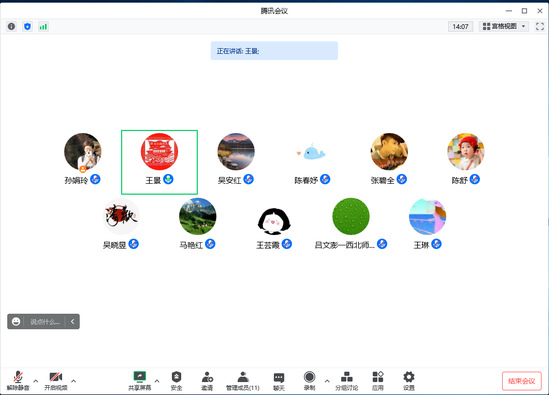Open the security menu in toolbar
Viewport: 549px width, 395px height.
(x=176, y=381)
